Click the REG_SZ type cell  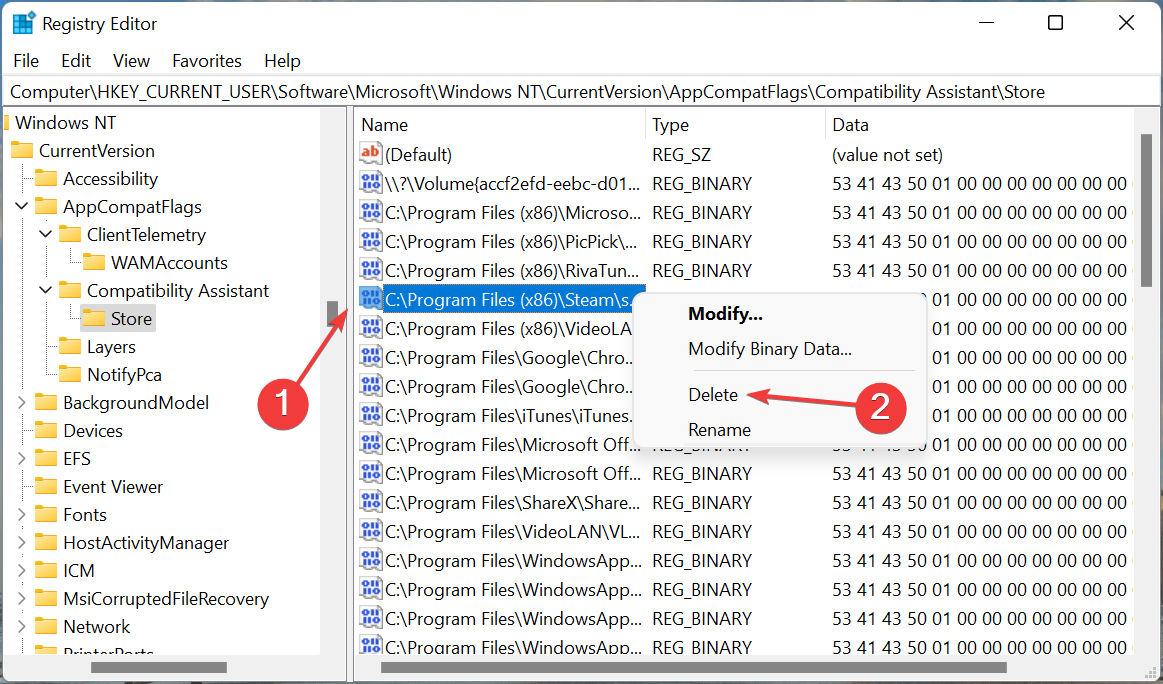(x=681, y=154)
